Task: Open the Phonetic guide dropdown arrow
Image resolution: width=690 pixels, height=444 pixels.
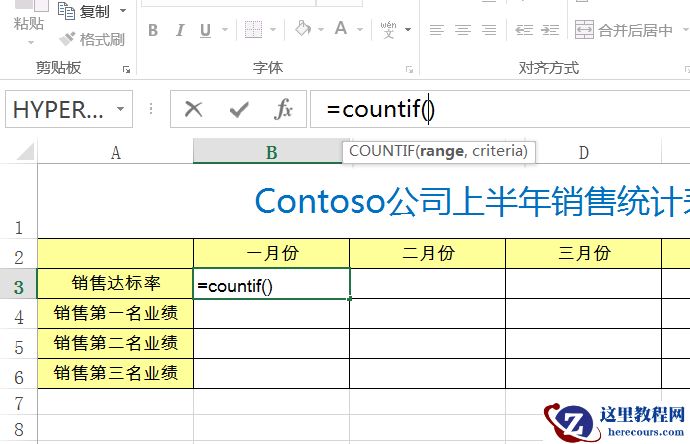Action: click(408, 30)
